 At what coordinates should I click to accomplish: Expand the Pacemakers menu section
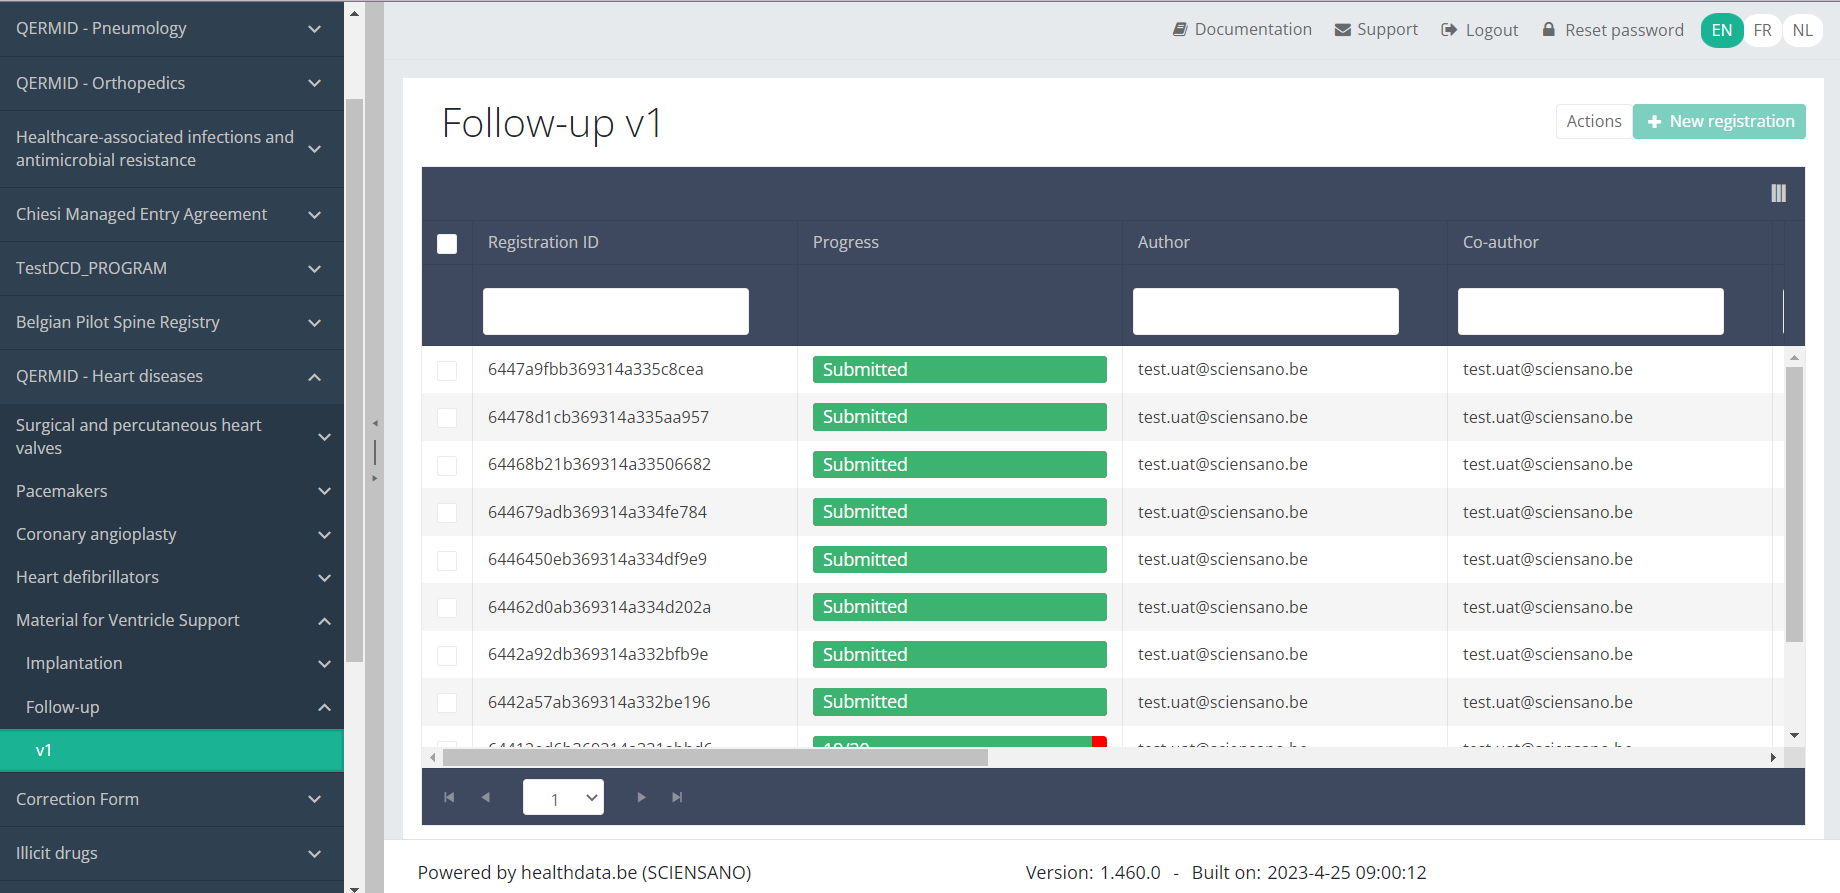coord(171,491)
